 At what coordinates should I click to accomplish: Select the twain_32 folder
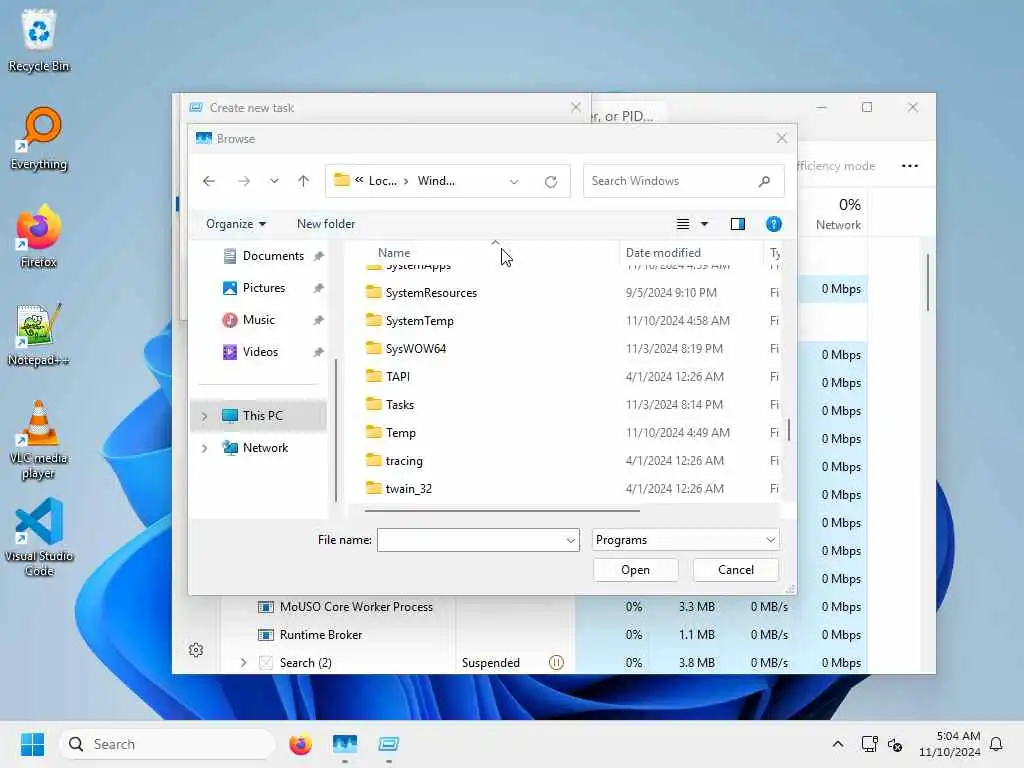pyautogui.click(x=408, y=490)
